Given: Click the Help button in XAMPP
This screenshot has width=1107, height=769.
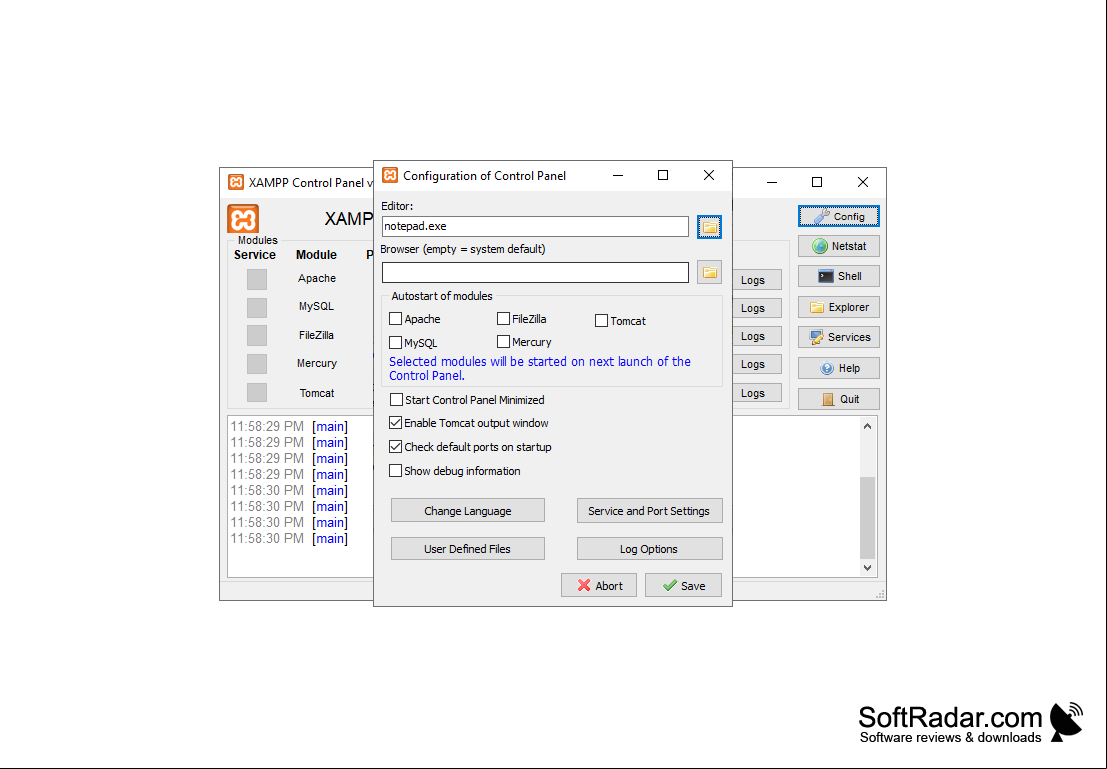Looking at the screenshot, I should coord(839,368).
